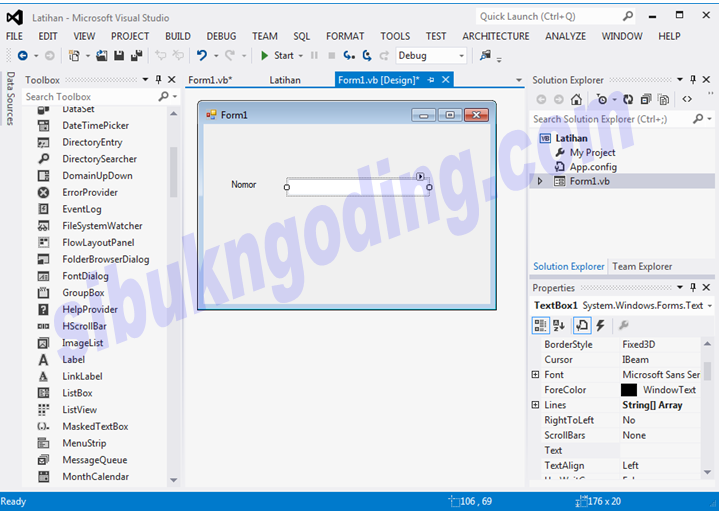Open the Data Sources side tab

pyautogui.click(x=10, y=98)
